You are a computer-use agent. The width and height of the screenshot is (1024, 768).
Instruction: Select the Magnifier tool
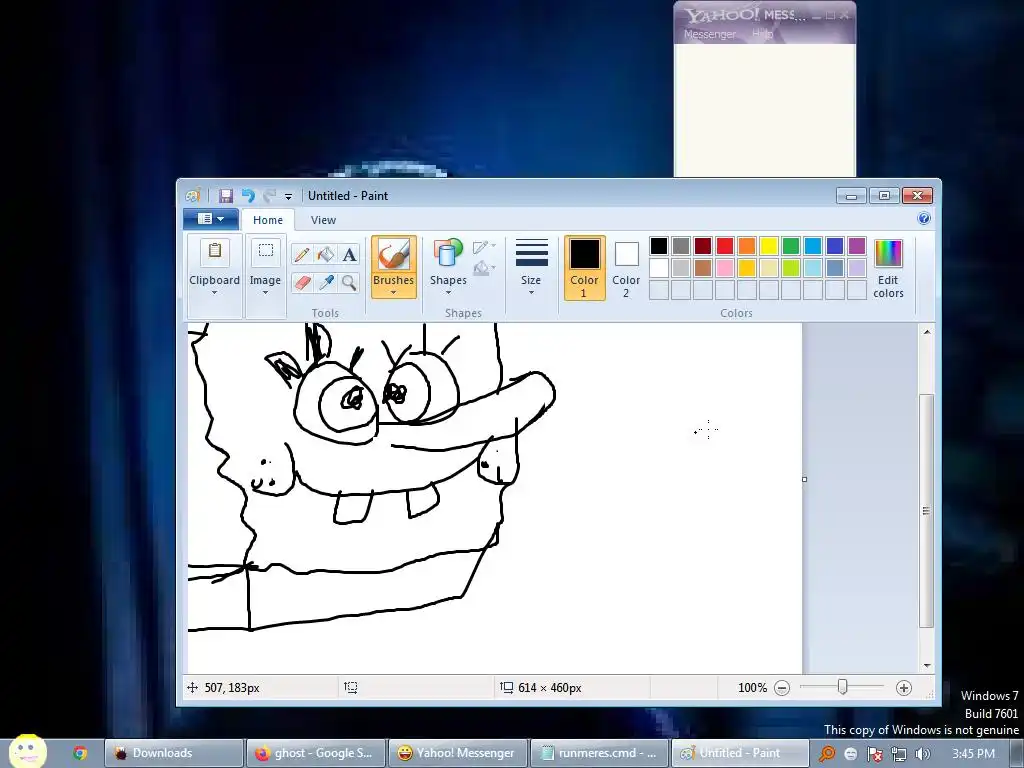[x=349, y=283]
